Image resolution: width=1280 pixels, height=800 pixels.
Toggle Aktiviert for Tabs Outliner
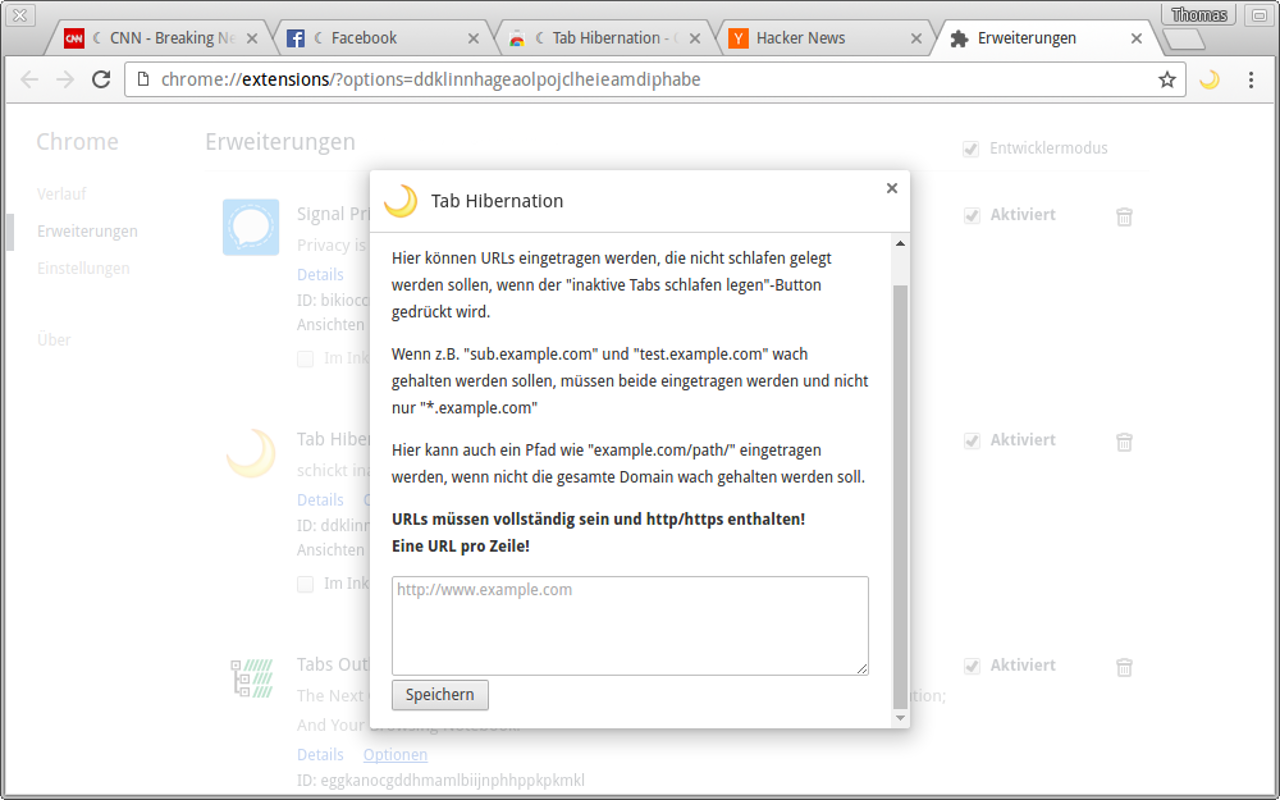tap(970, 666)
